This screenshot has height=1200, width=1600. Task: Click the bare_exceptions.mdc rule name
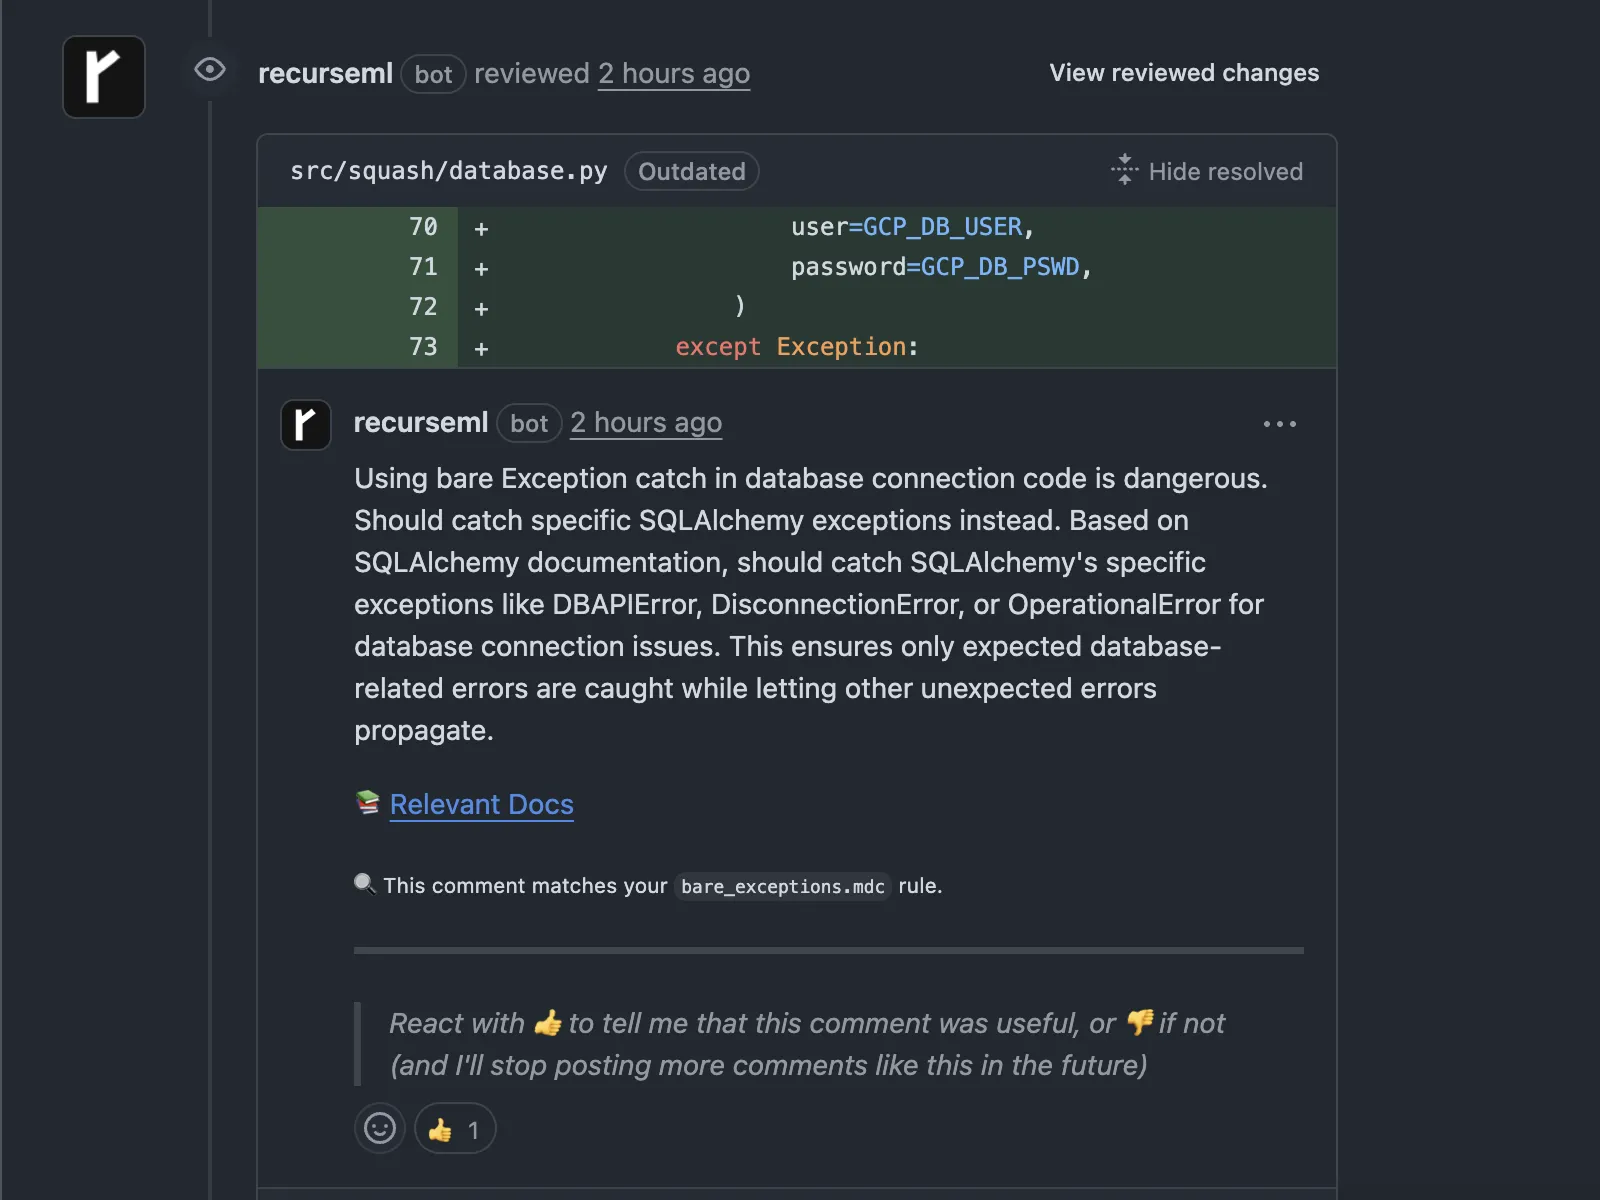point(782,887)
